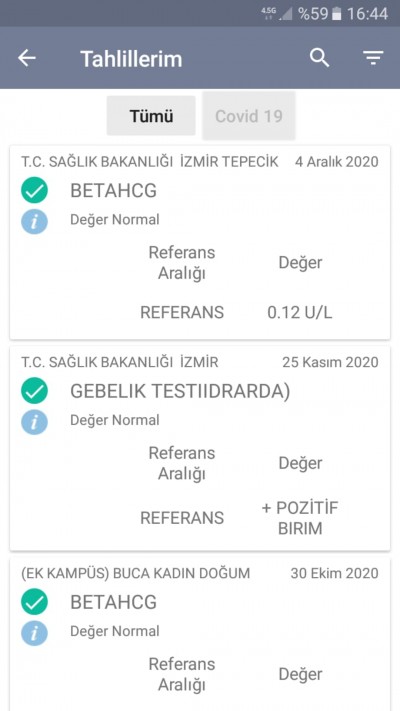The height and width of the screenshot is (711, 400).
Task: Tap the battery indicator in status bar
Action: (x=336, y=14)
